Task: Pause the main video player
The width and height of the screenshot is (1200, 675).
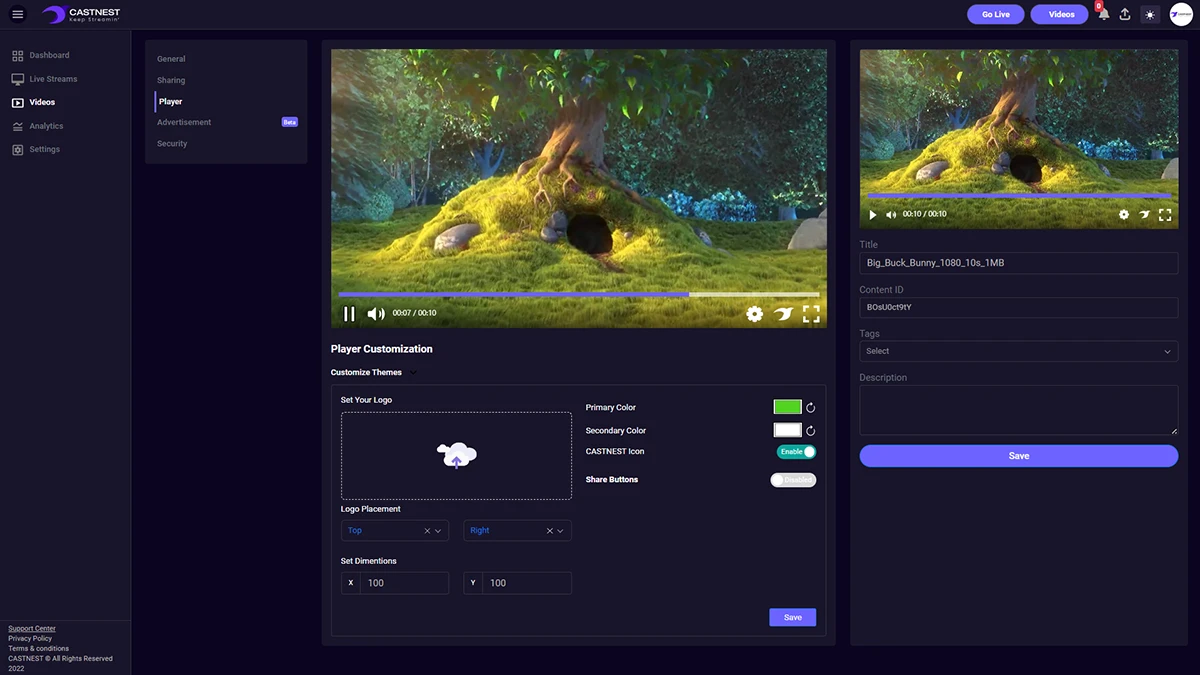Action: pyautogui.click(x=349, y=314)
